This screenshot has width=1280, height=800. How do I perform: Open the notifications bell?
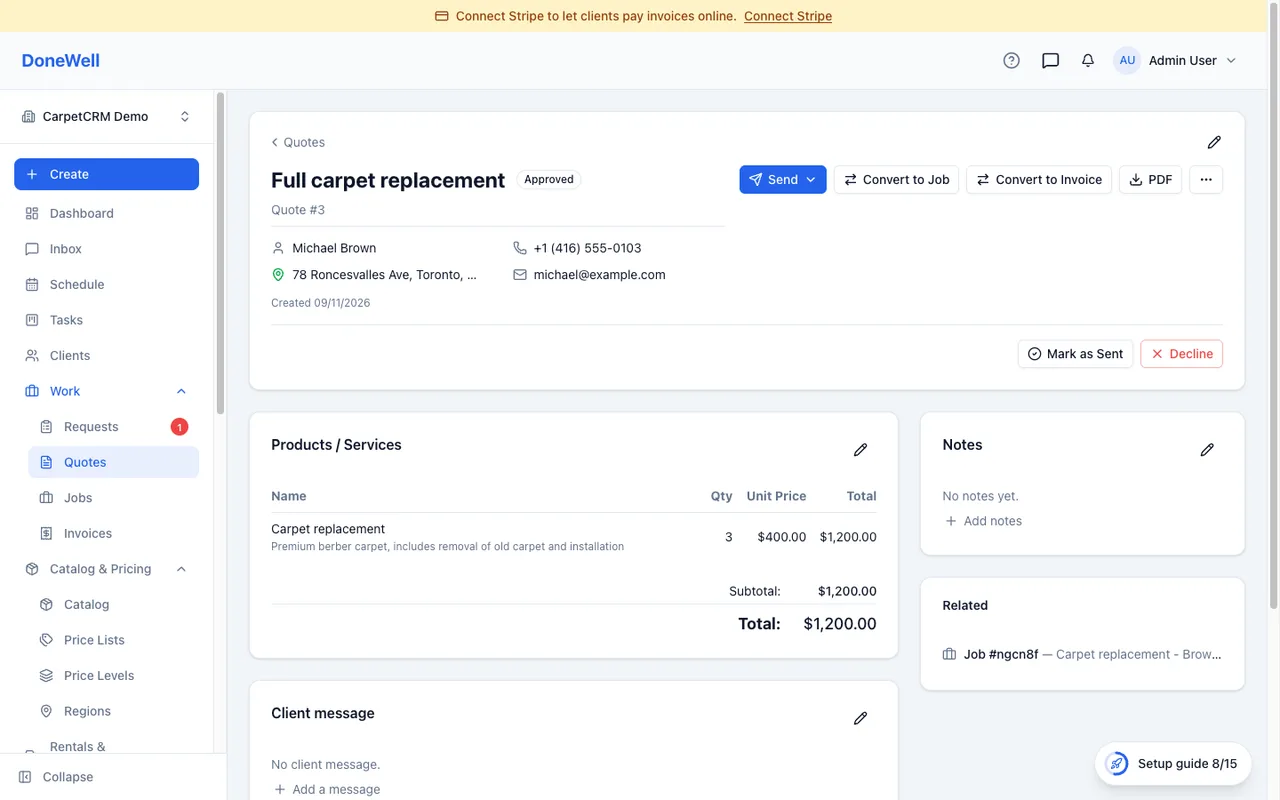[1088, 61]
